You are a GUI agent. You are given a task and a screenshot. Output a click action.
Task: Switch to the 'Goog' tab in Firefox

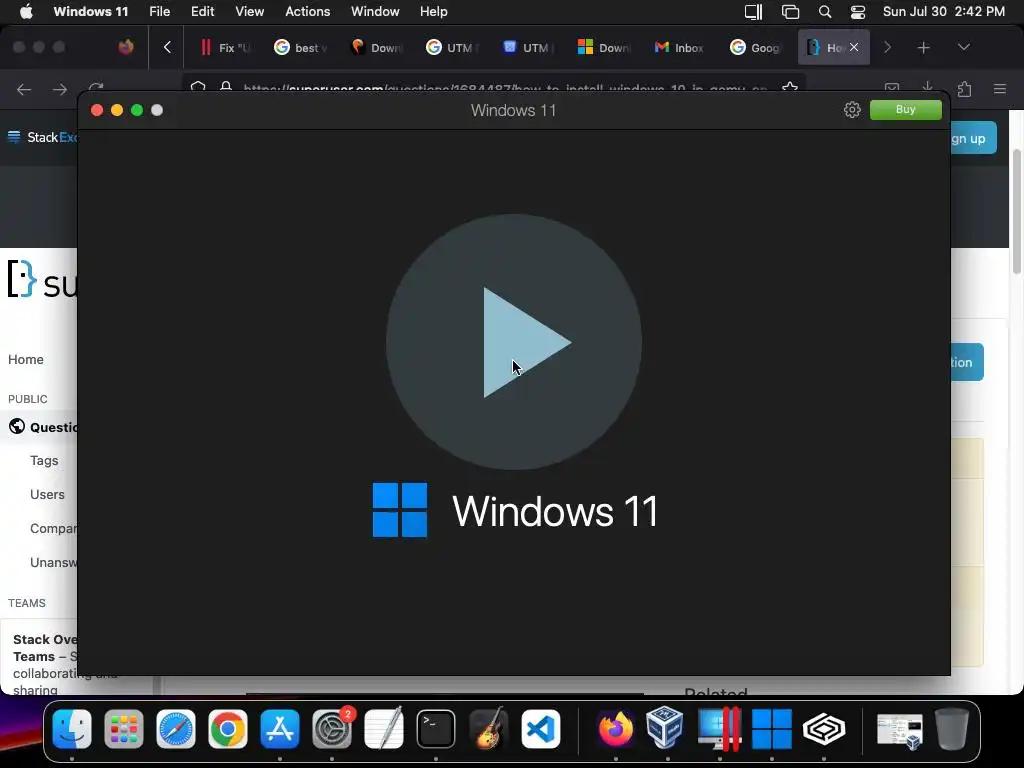[755, 48]
